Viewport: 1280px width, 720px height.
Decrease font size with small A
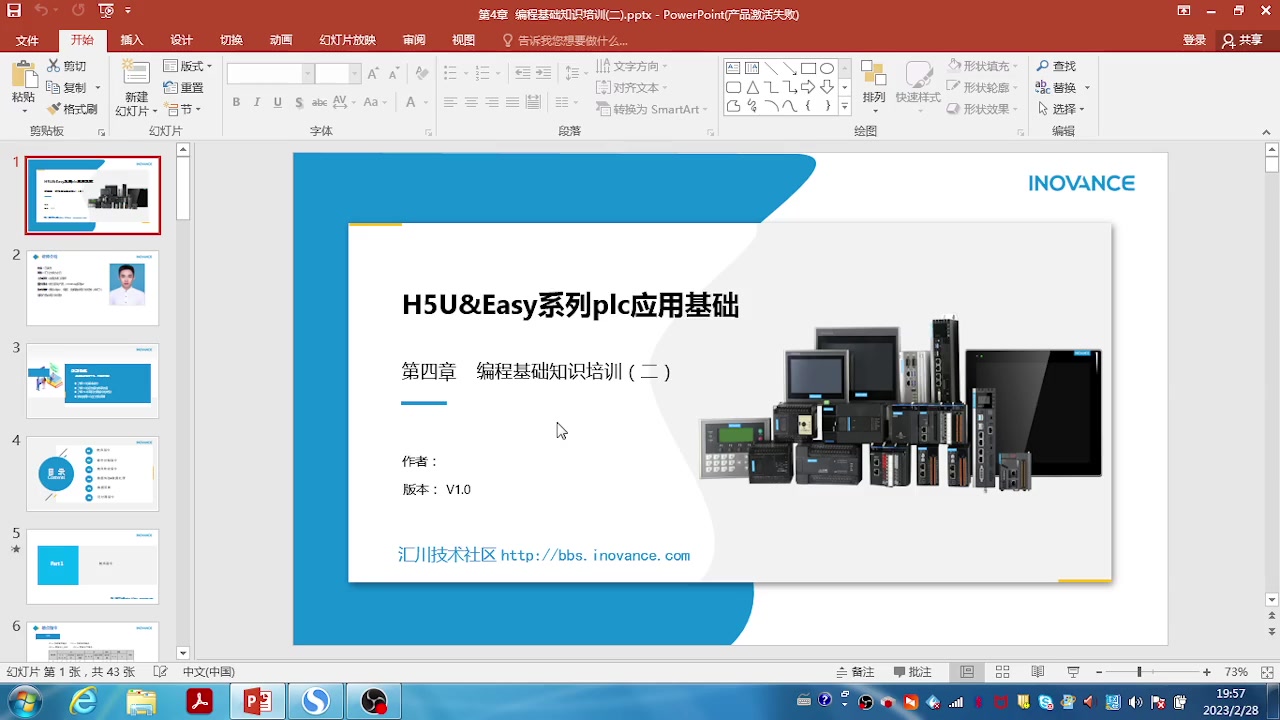tap(393, 73)
